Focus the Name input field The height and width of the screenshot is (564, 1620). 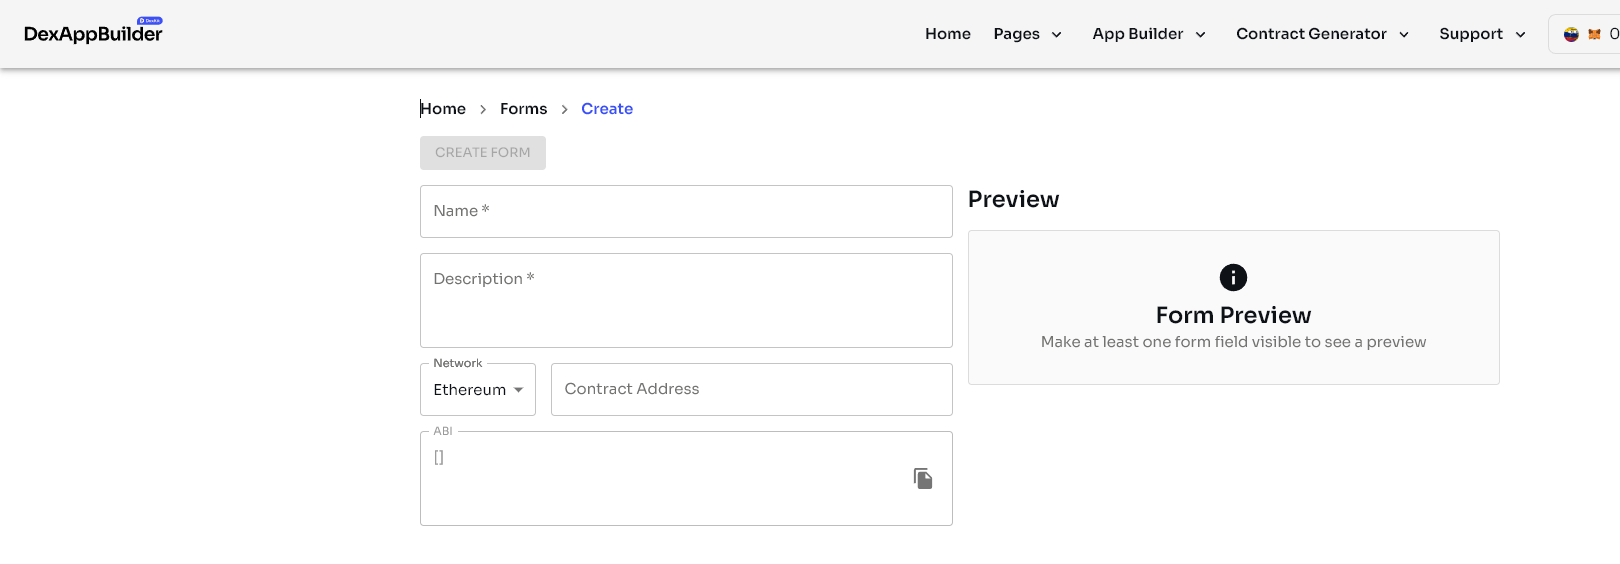click(x=686, y=211)
